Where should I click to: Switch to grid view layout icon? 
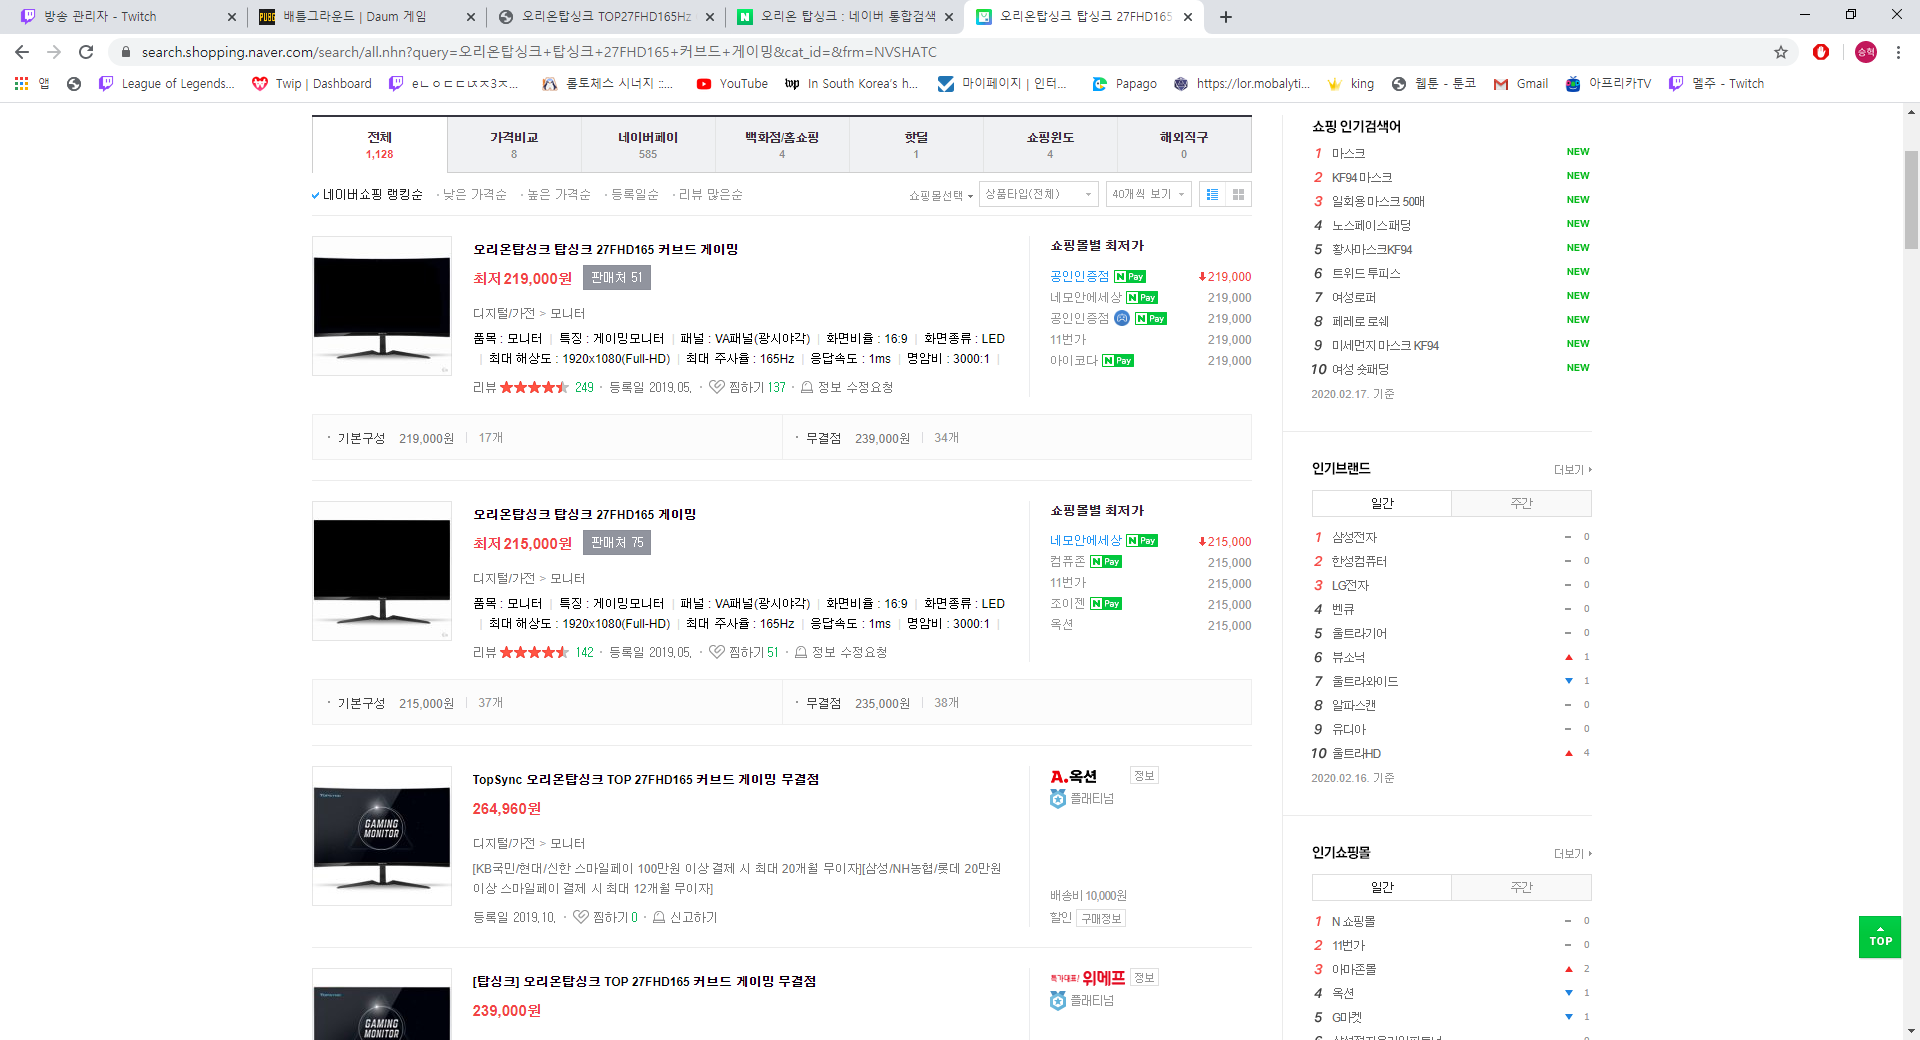[1238, 195]
